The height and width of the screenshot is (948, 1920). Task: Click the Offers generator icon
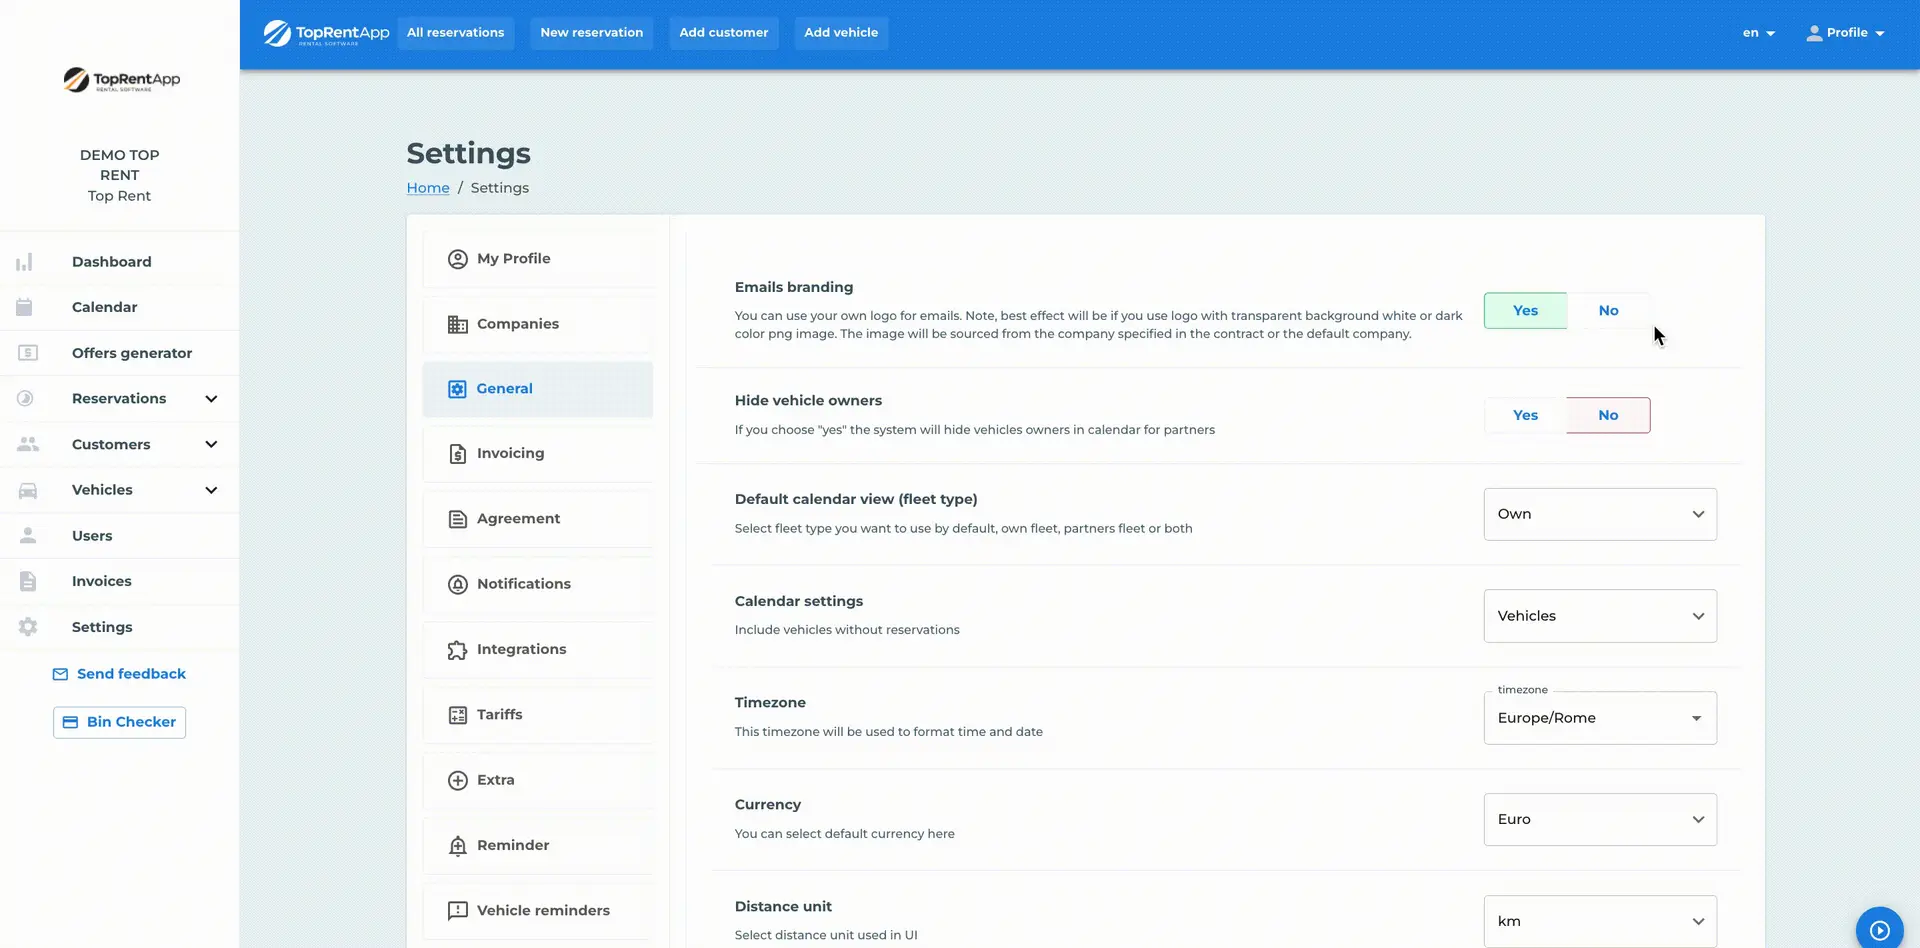click(x=28, y=353)
